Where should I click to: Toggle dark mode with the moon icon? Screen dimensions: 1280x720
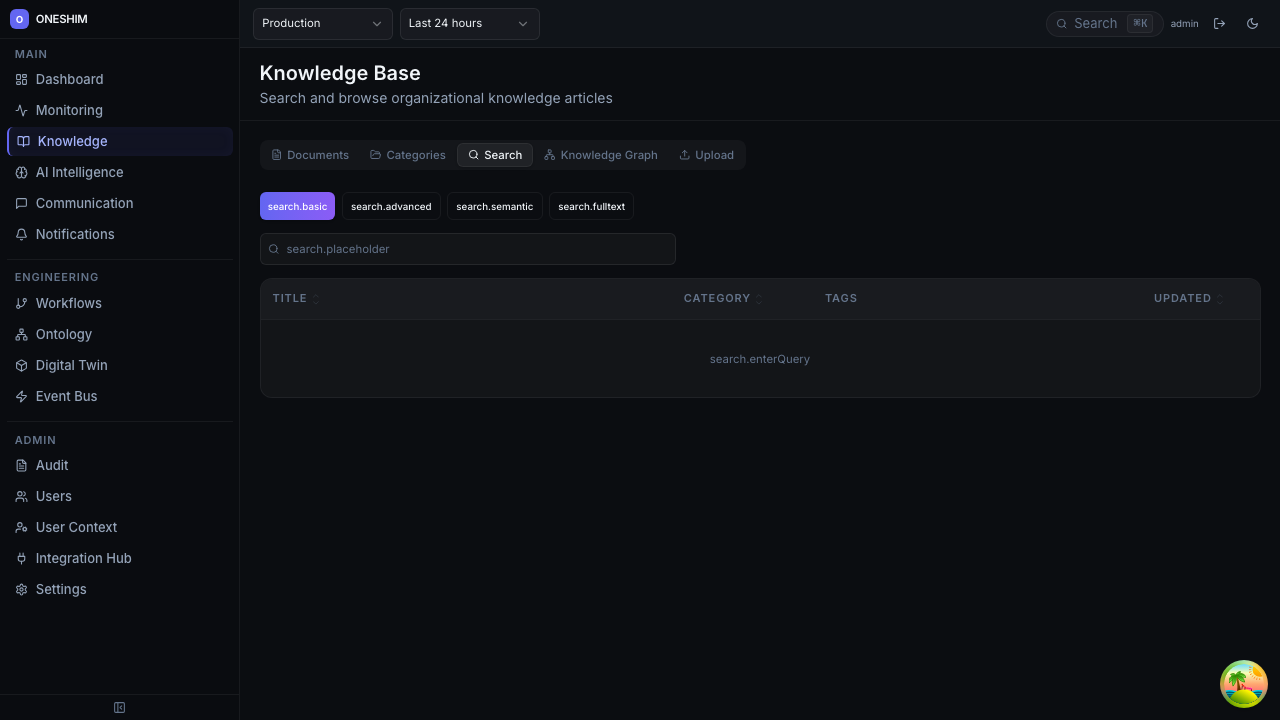click(1252, 23)
